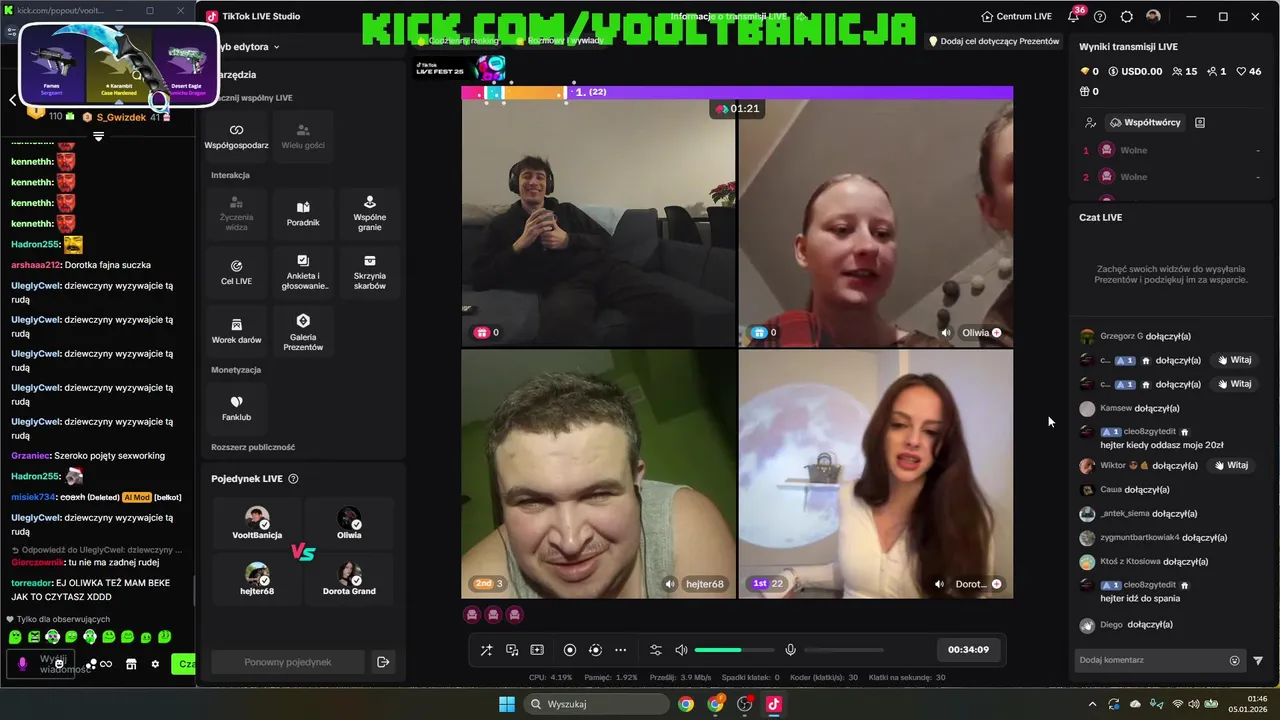Click the clip capture target icon
Screen dimensions: 1280x720
(595, 650)
